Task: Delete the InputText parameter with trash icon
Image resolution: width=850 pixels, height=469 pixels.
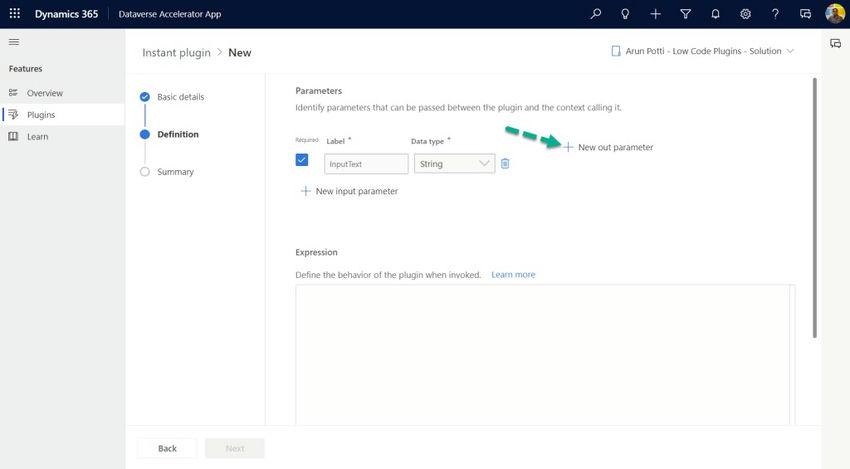Action: pyautogui.click(x=505, y=163)
